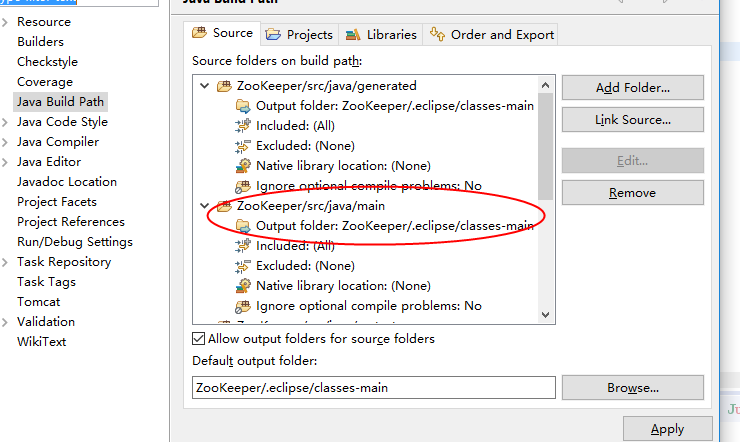Select 'Included: (All)' under src/java/generated

[295, 126]
